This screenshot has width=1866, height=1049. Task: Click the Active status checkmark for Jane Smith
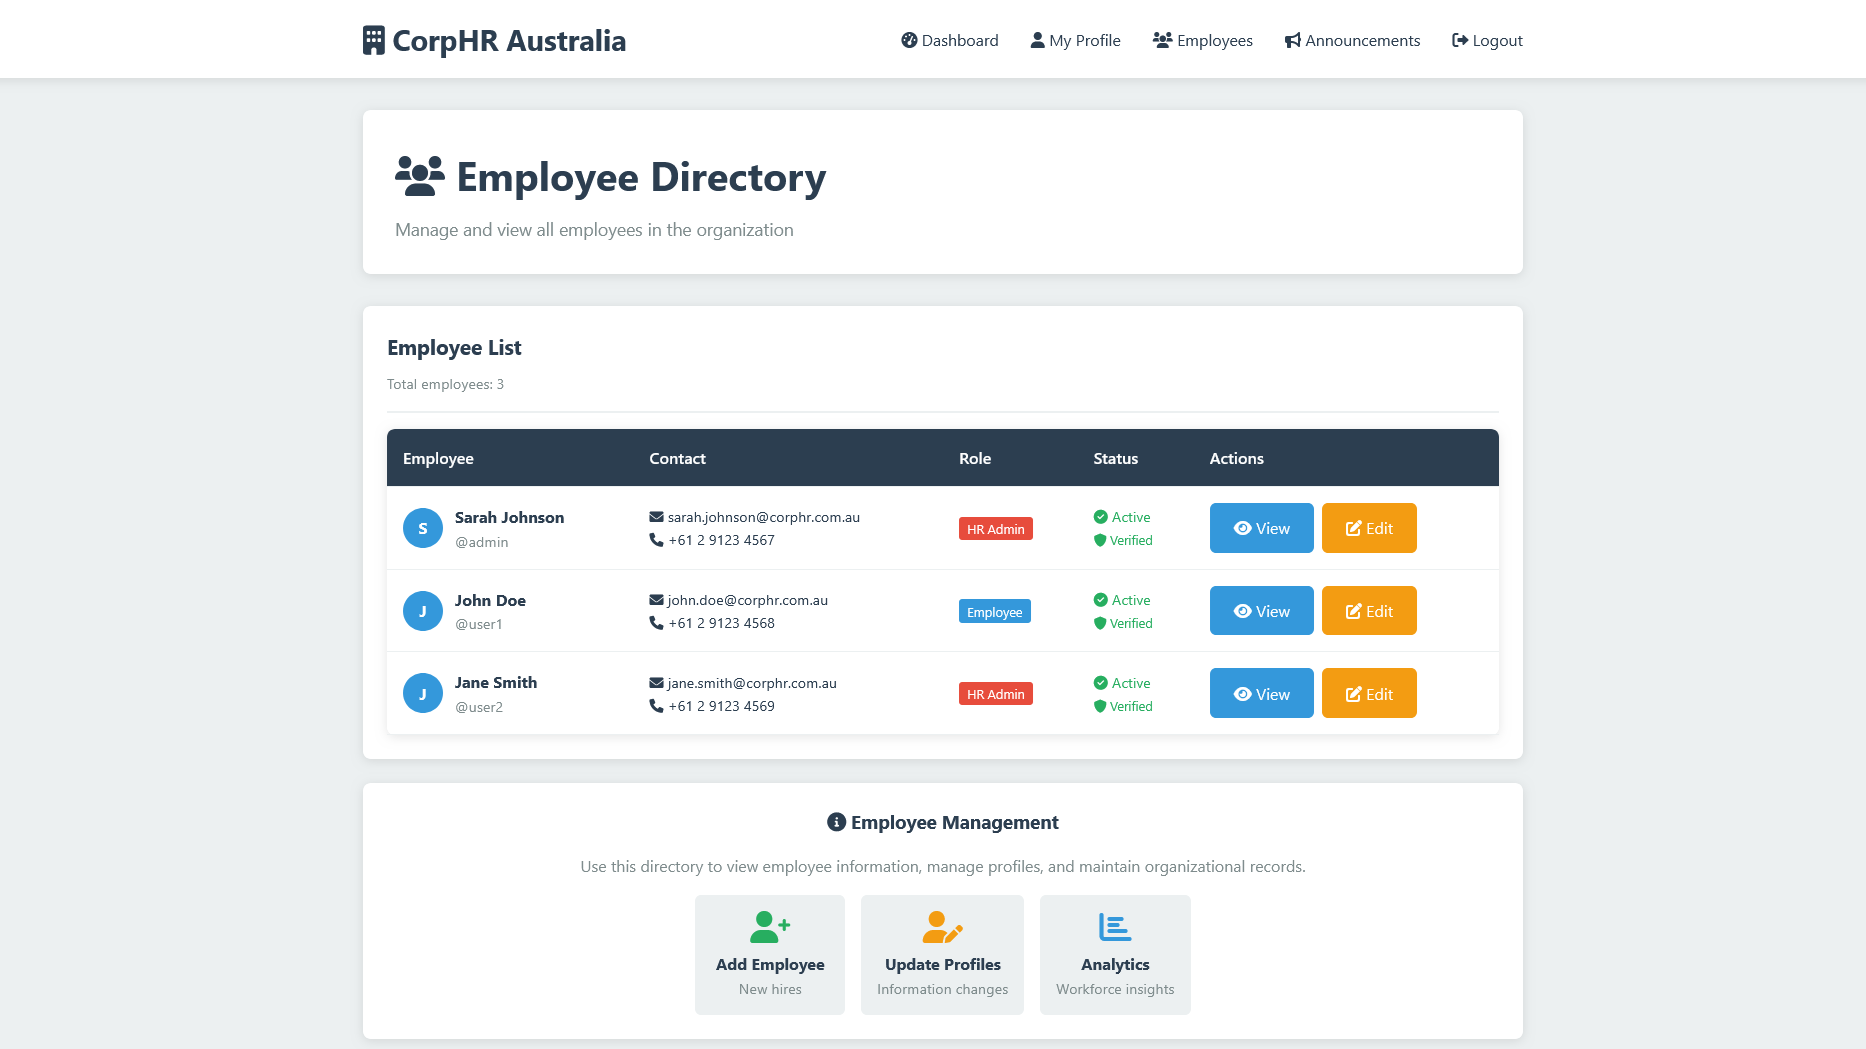(1100, 683)
